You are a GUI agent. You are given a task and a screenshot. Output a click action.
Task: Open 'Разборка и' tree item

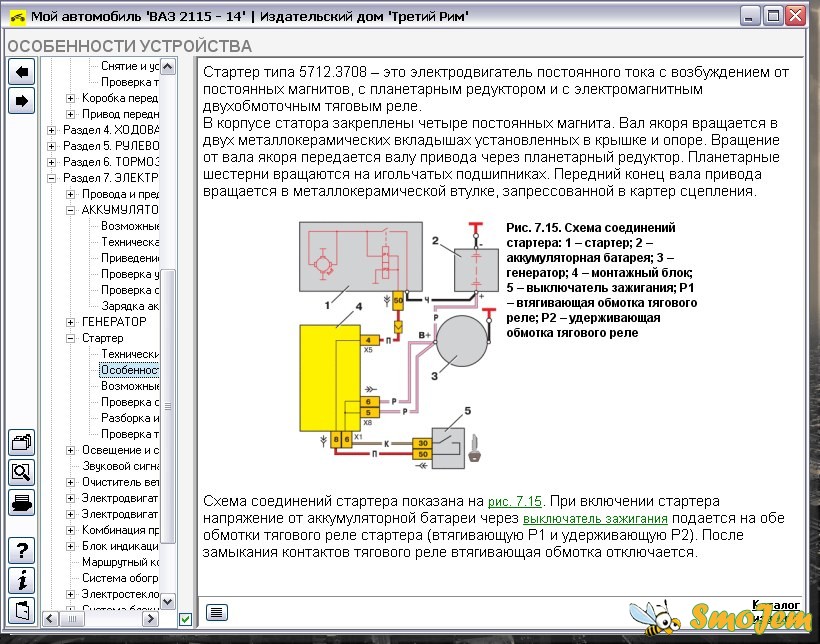click(x=130, y=418)
